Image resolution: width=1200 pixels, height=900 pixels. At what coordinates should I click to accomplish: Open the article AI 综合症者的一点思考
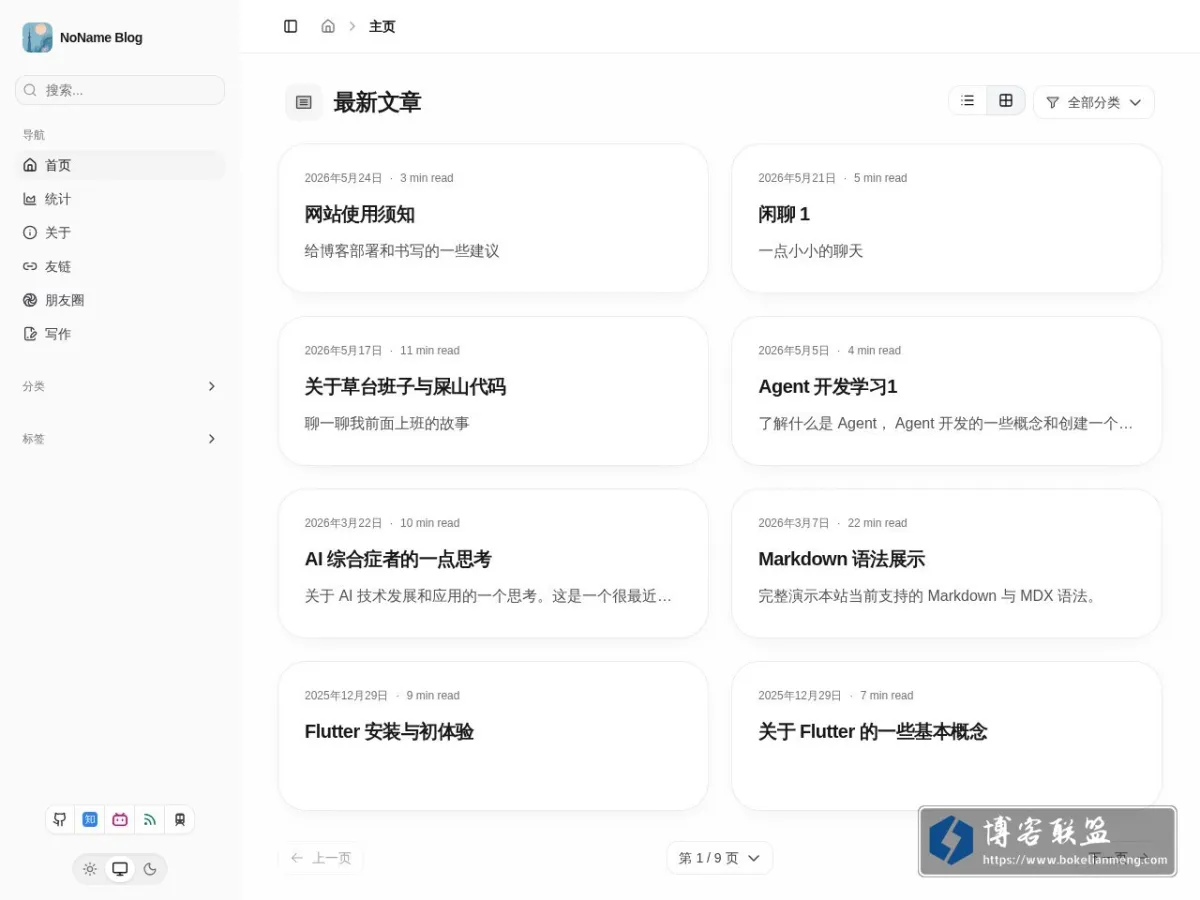[x=398, y=559]
